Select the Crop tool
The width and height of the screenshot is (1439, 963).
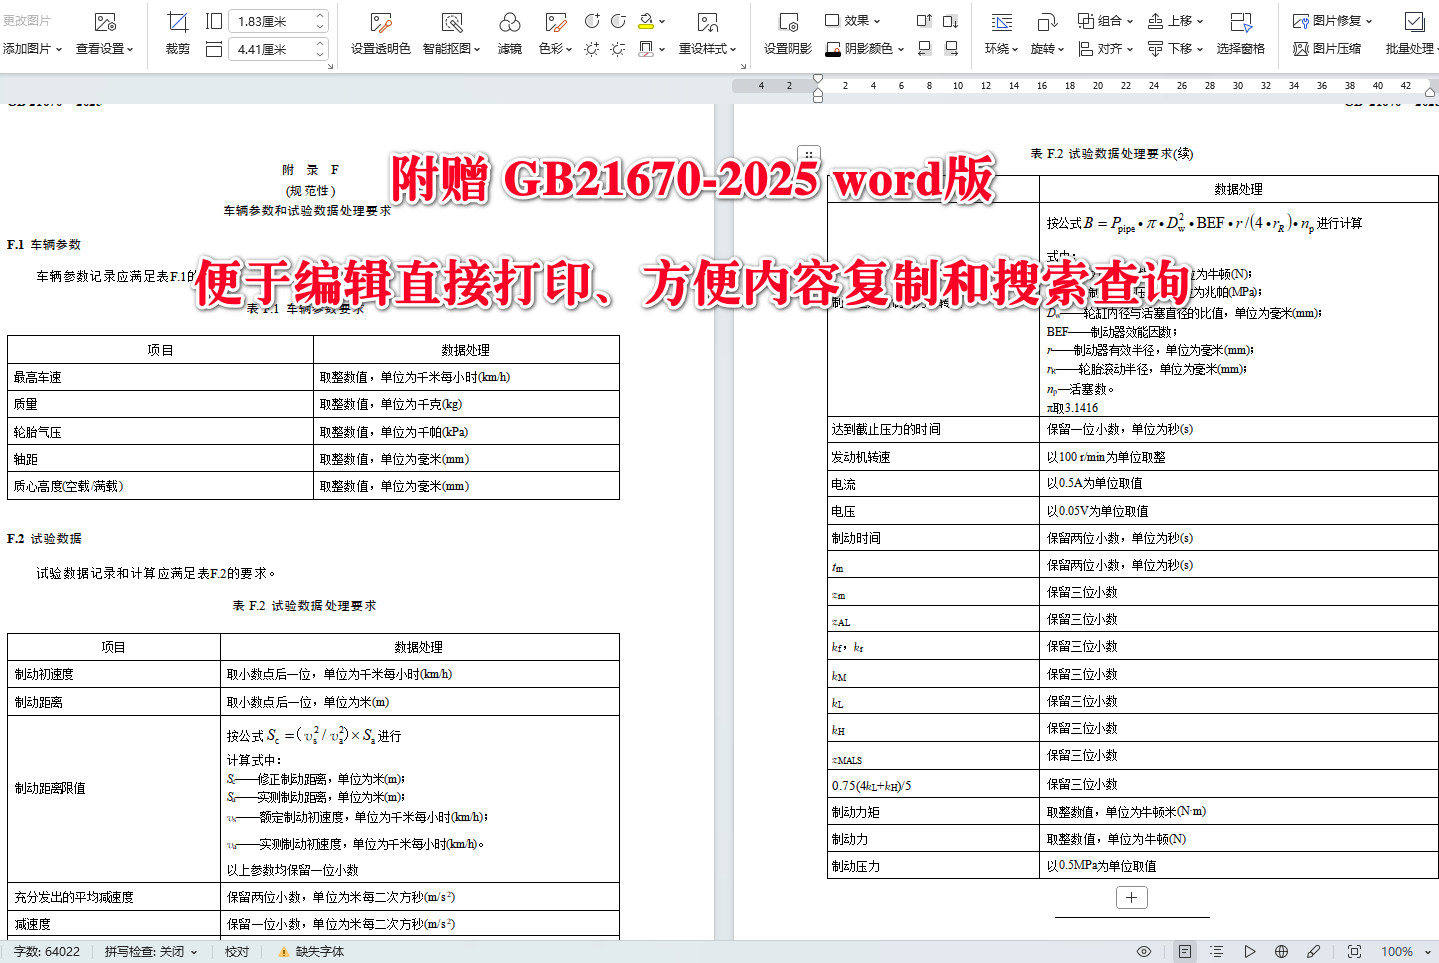pyautogui.click(x=177, y=32)
